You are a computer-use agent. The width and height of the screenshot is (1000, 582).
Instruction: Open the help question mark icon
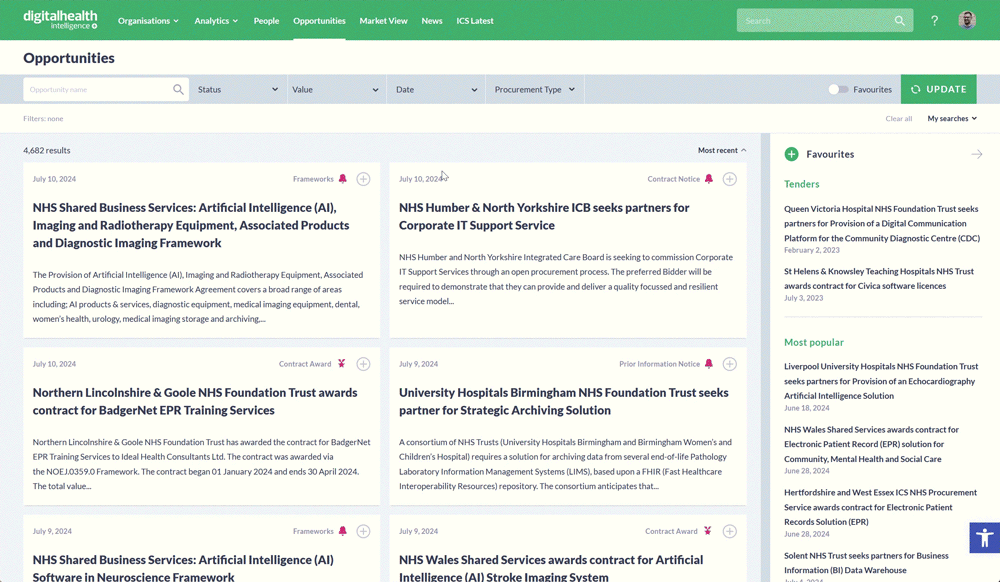pos(934,20)
